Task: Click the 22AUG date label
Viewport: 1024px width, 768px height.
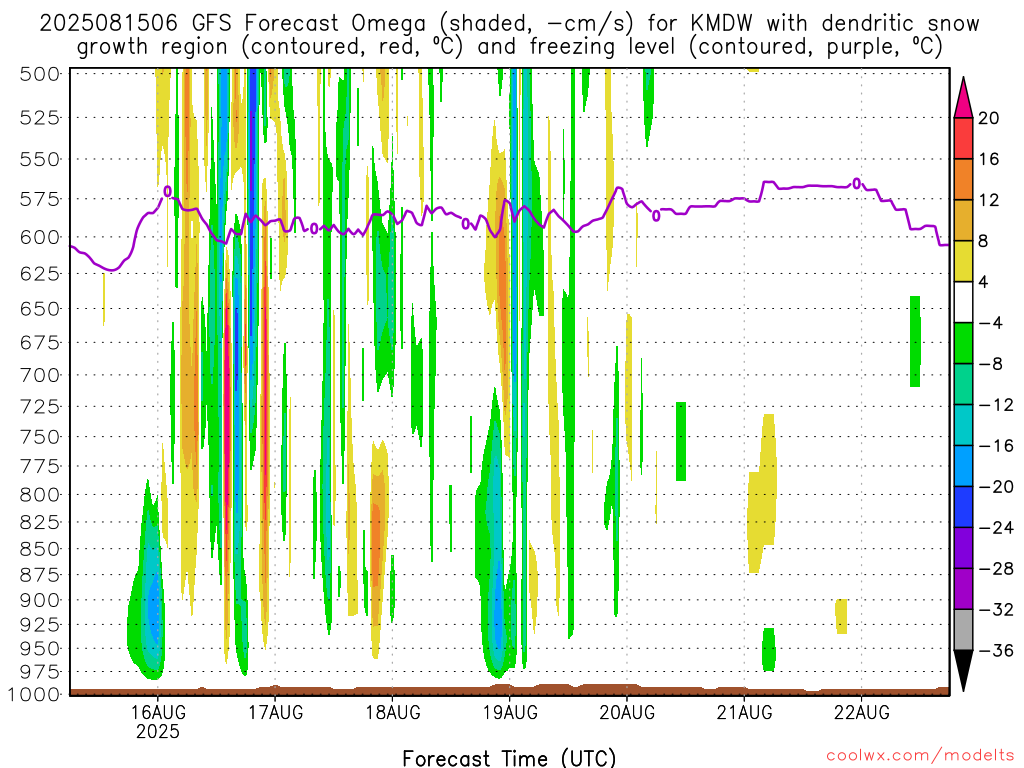Action: (x=861, y=712)
